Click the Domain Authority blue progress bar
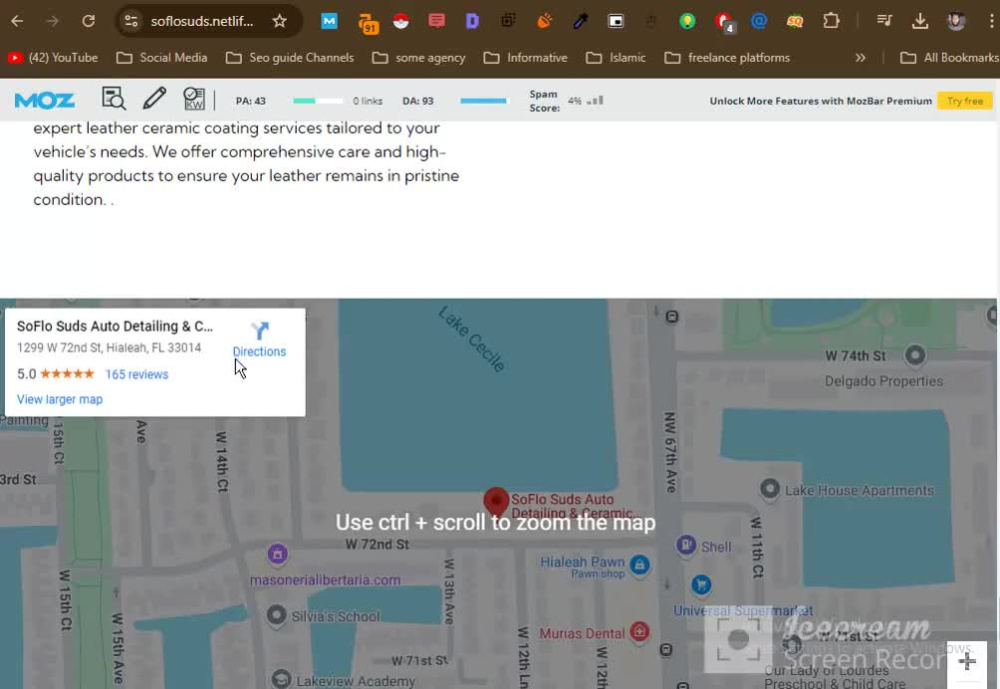 (483, 101)
